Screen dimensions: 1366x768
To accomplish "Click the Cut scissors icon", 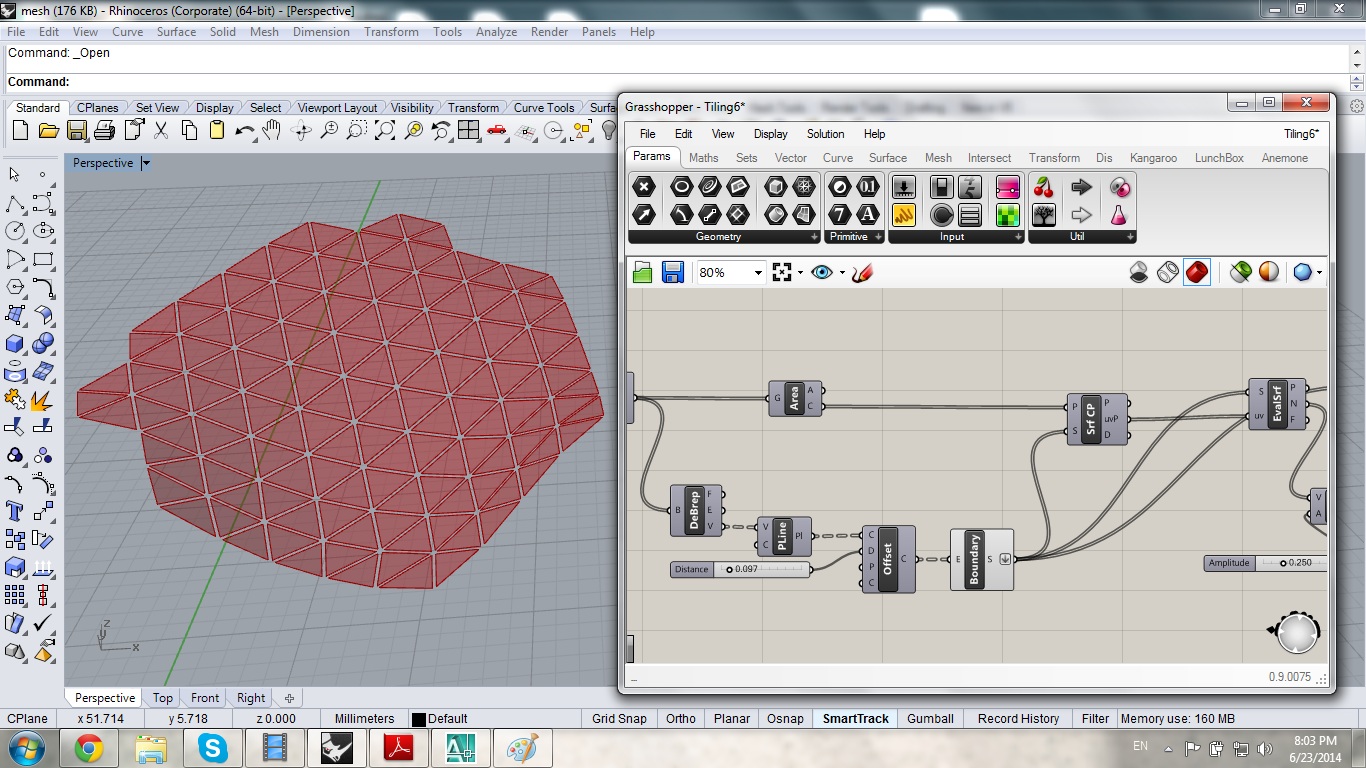I will tap(161, 131).
